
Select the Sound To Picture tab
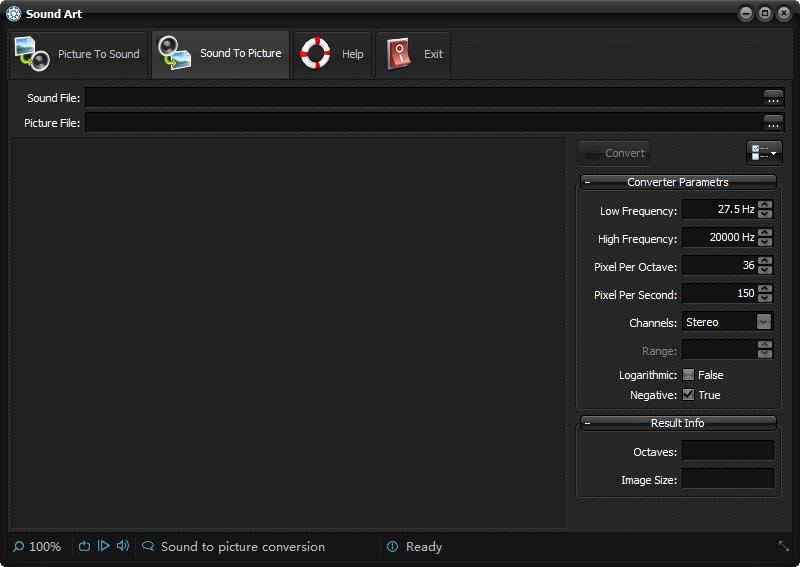pyautogui.click(x=221, y=54)
